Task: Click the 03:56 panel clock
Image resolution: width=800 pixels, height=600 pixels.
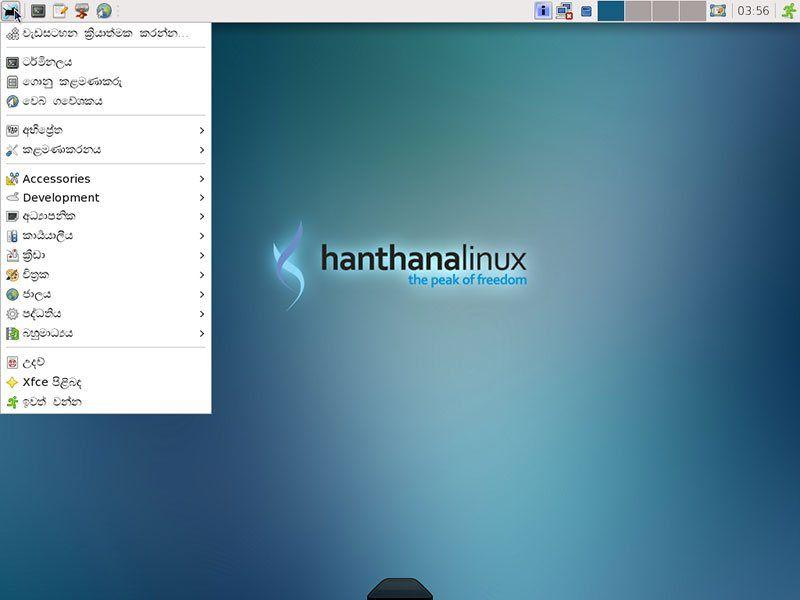Action: 753,11
